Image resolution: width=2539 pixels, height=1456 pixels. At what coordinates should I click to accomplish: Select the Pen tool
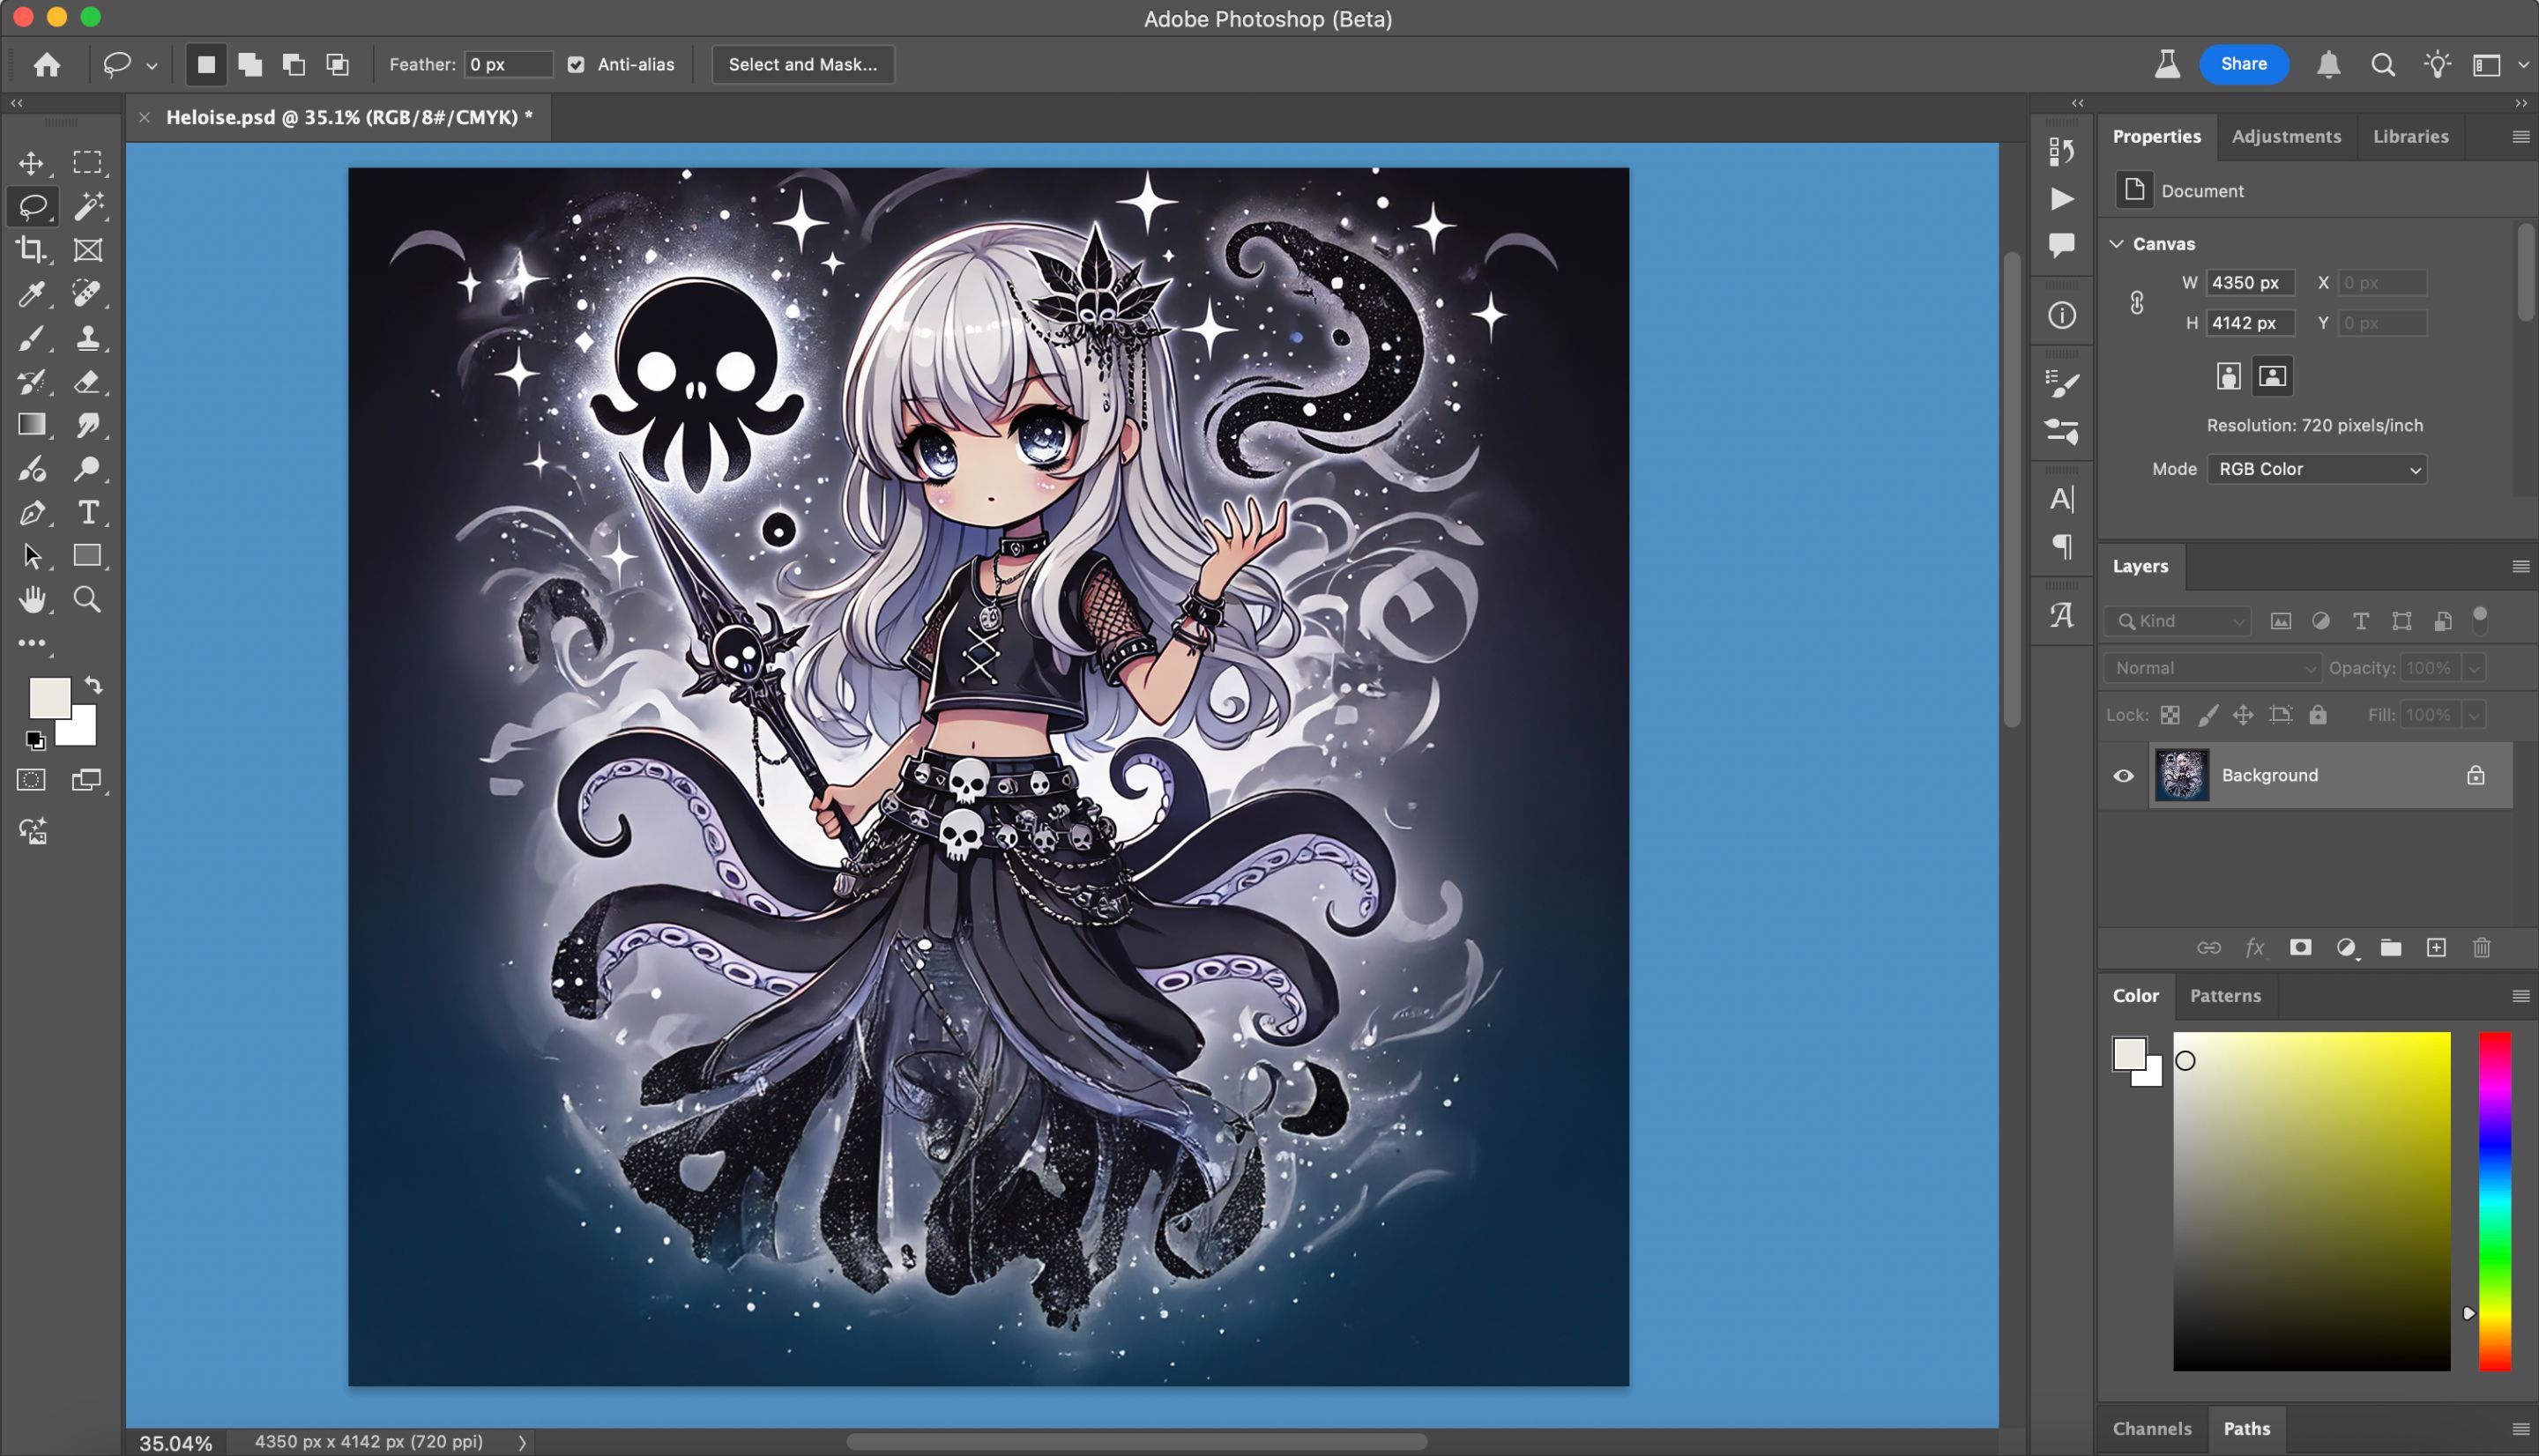[x=31, y=512]
